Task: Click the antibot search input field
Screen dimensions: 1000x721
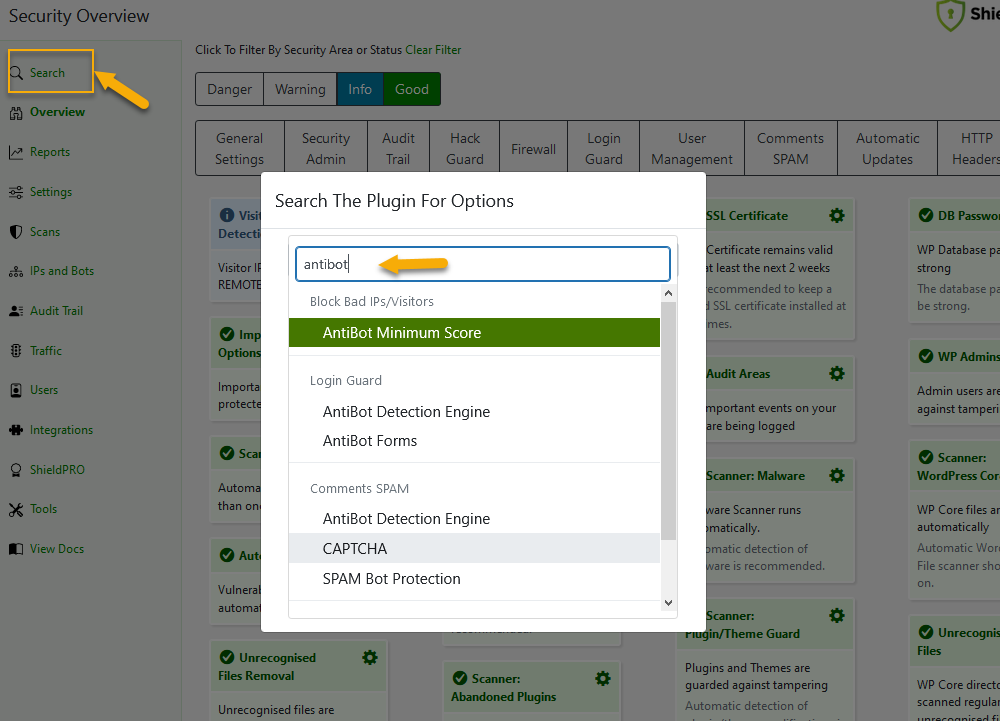Action: point(482,264)
